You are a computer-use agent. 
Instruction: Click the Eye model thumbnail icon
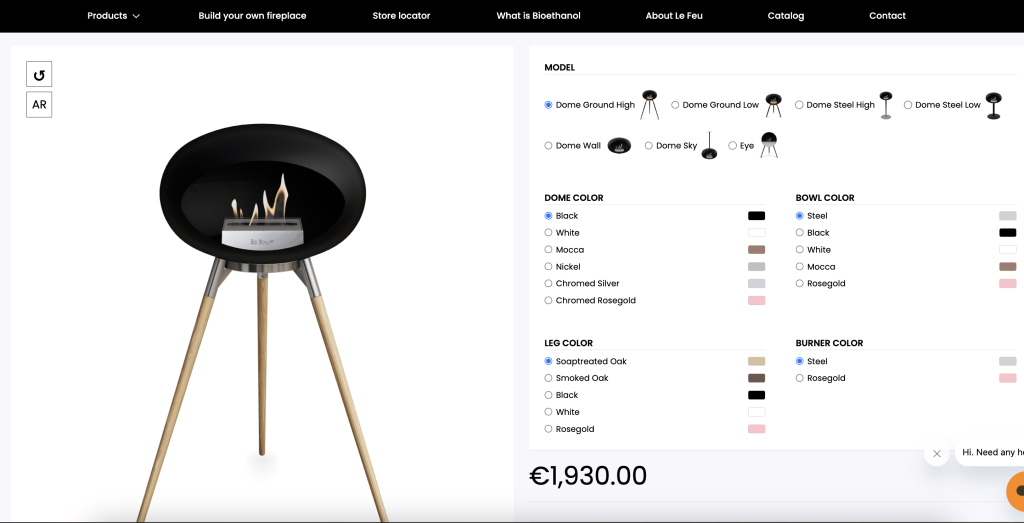point(769,145)
